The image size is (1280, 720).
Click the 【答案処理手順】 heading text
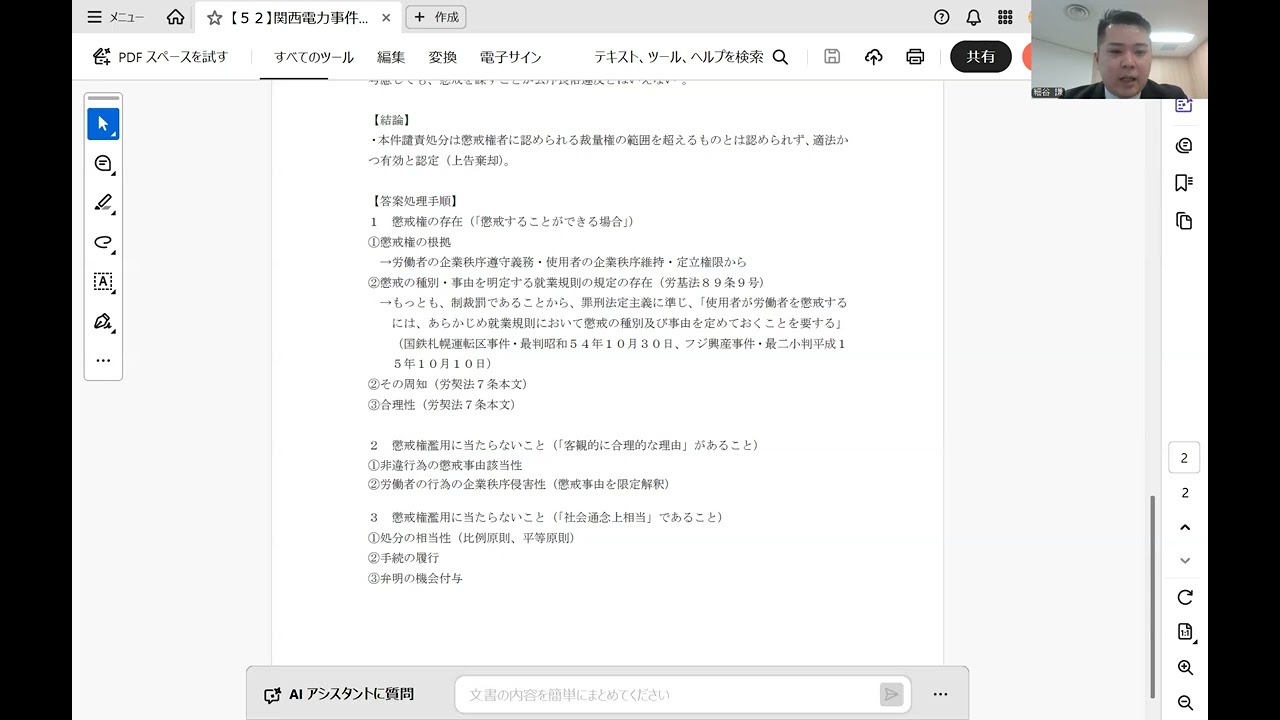pos(415,201)
